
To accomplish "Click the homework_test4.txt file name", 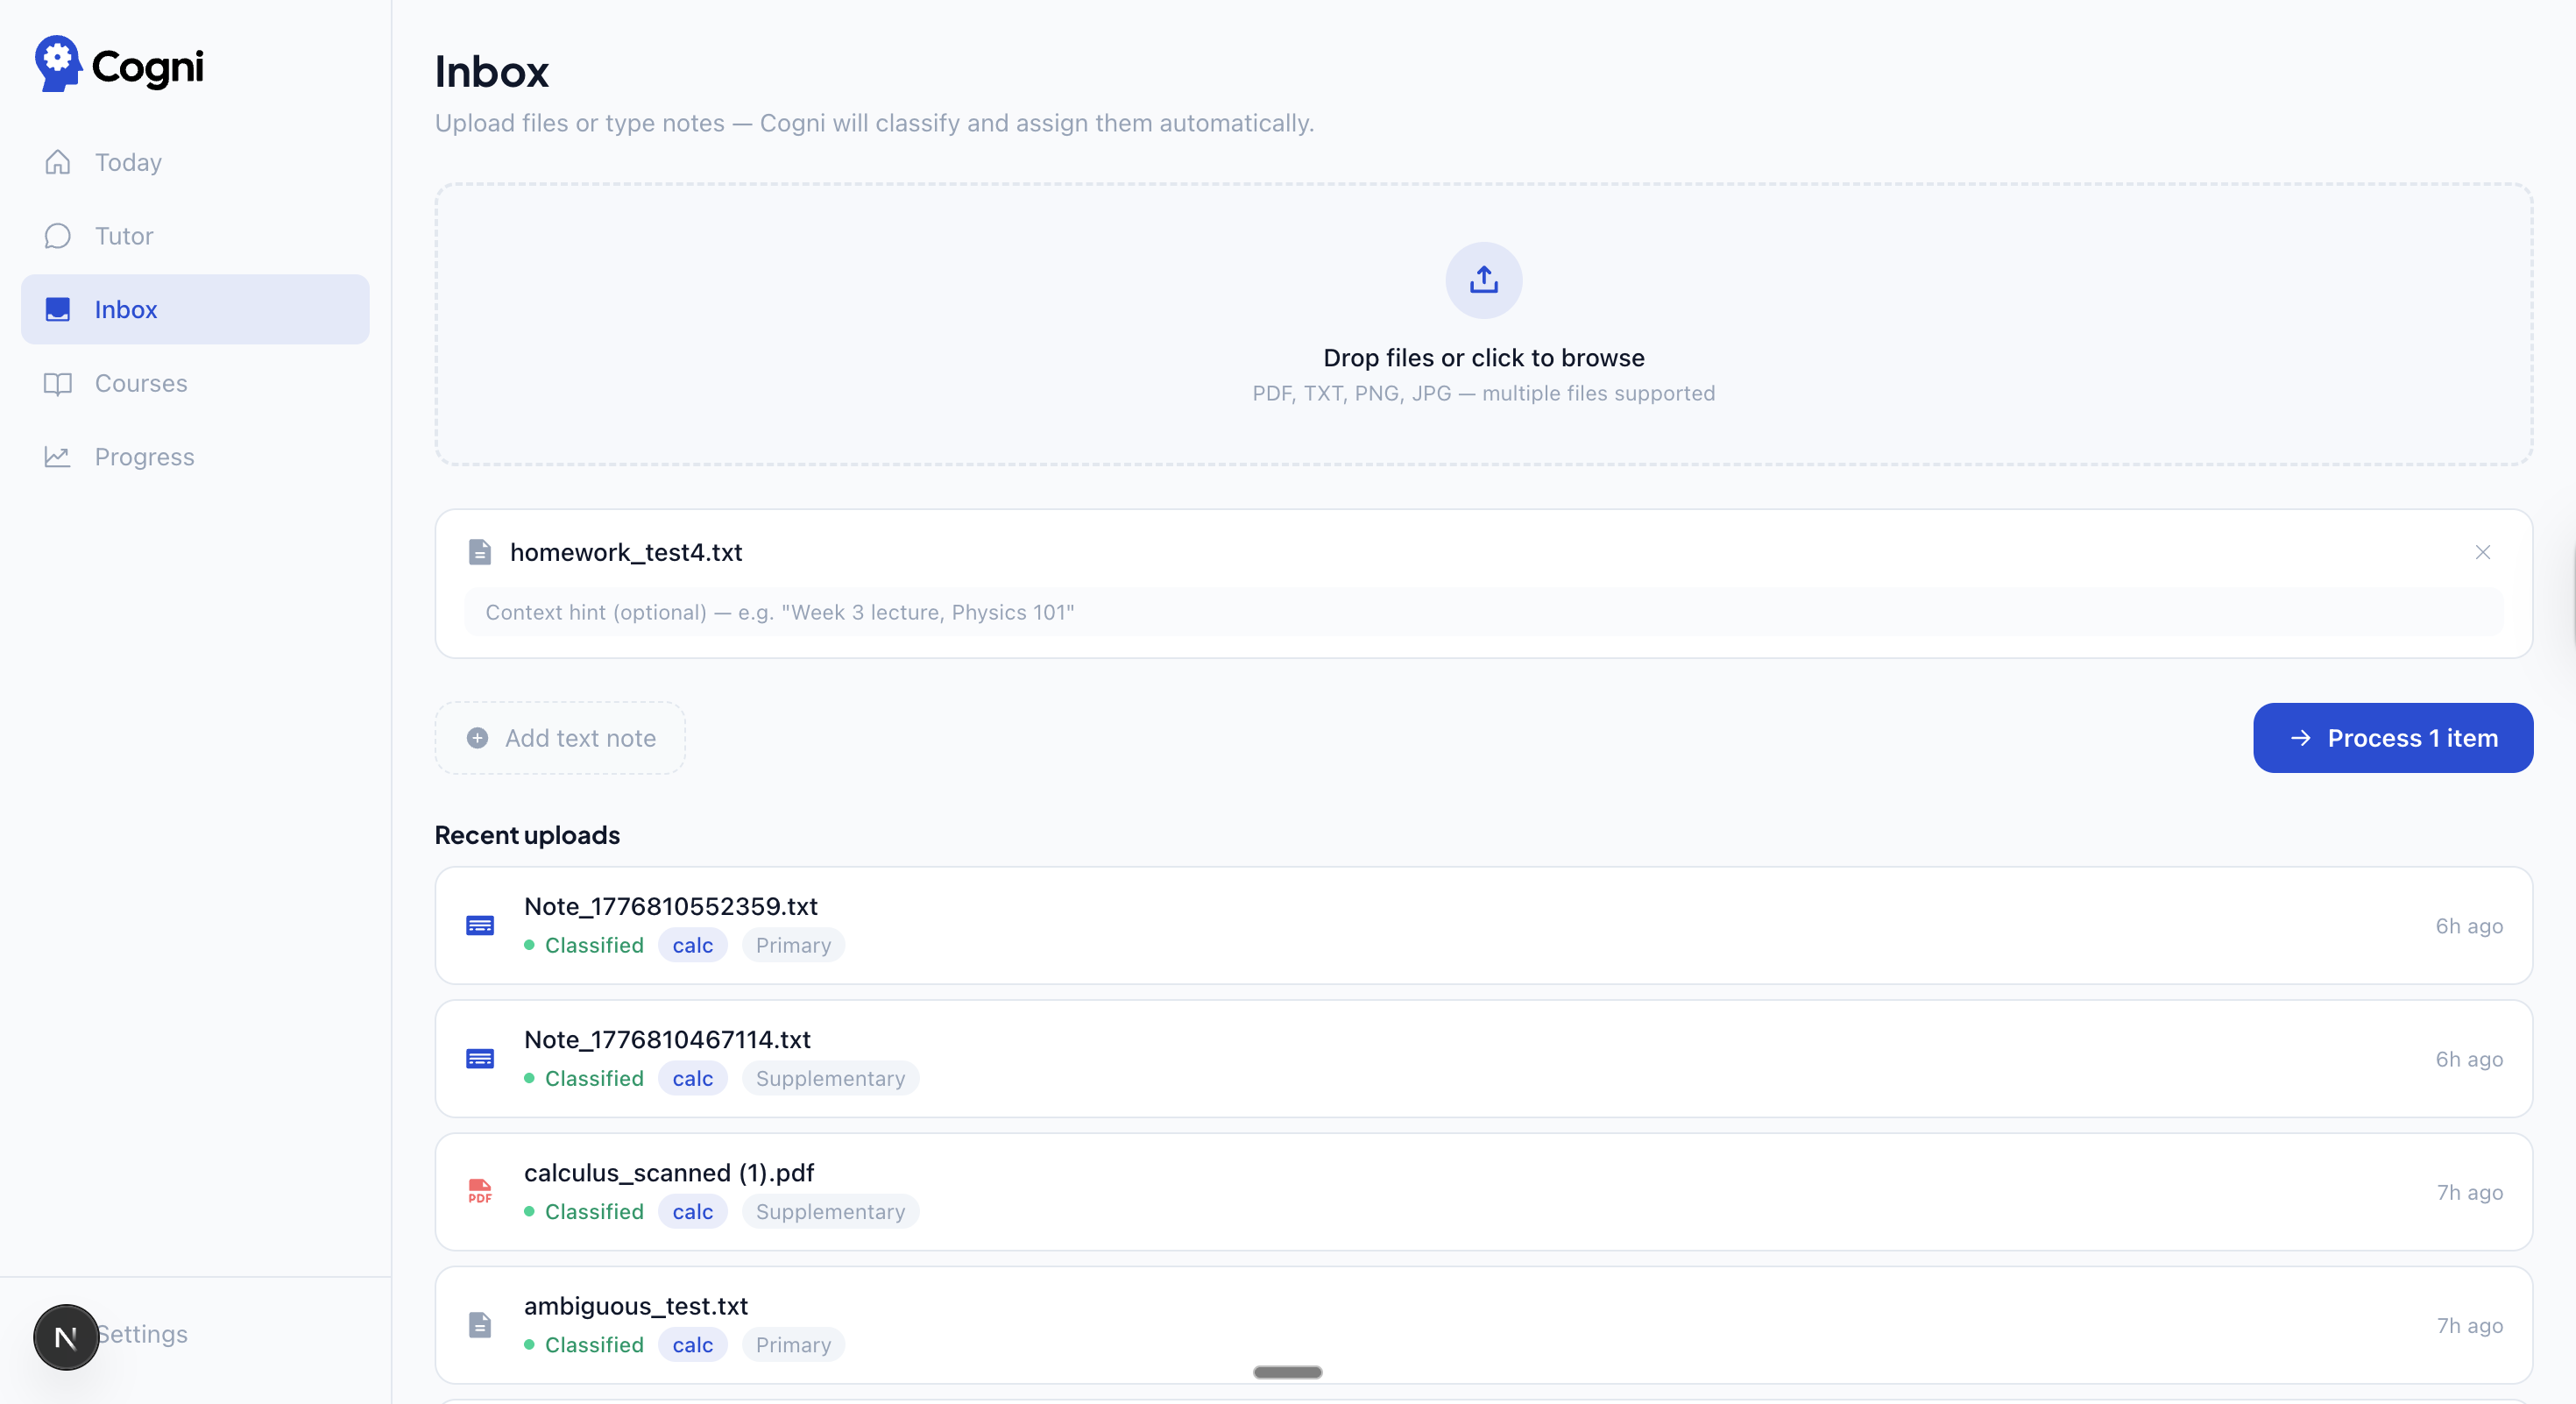I will (626, 552).
